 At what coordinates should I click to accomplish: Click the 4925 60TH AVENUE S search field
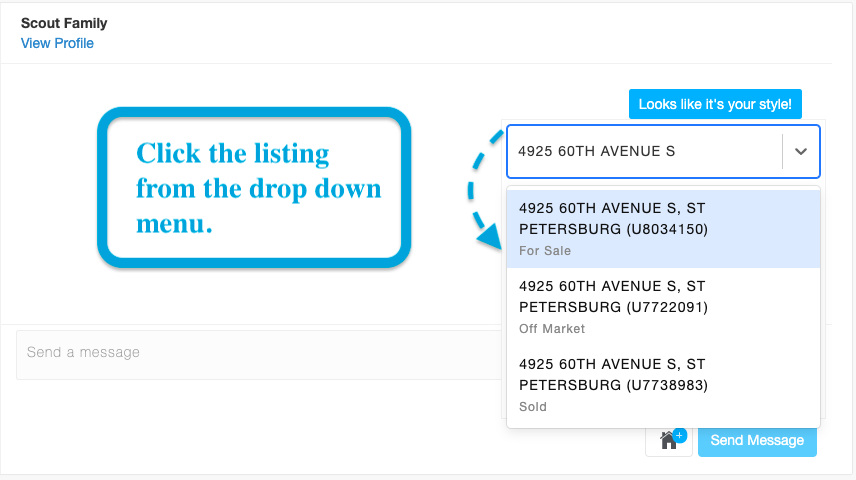[644, 151]
